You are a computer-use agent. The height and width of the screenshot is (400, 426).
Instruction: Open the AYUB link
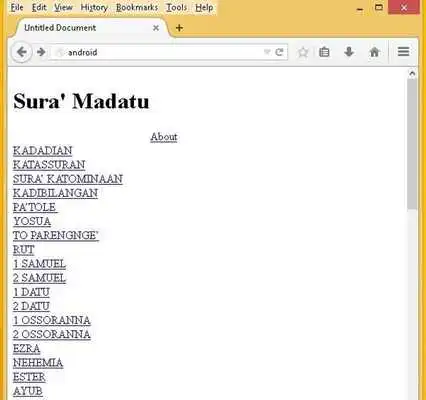coord(28,391)
